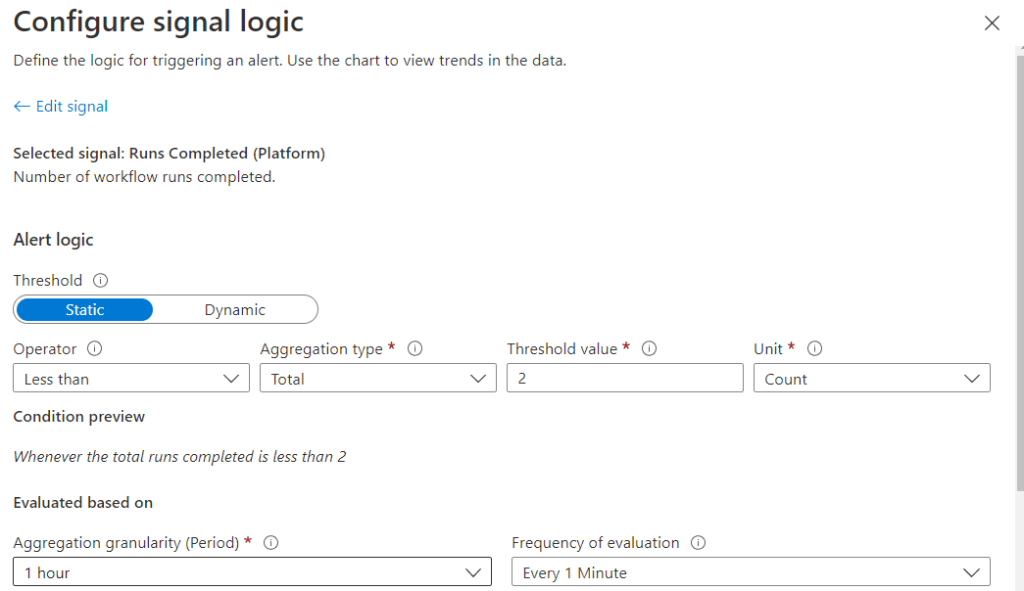Expand Frequency of evaluation dropdown Every 1 Minute
This screenshot has height=591, width=1024.
750,573
